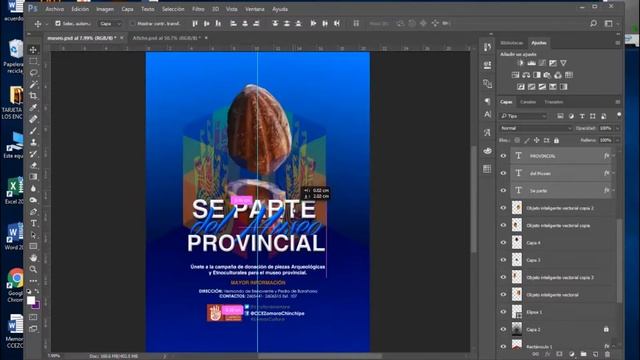Open the layer filter Tipo dropdown
Viewport: 640px width, 360px height.
click(524, 116)
